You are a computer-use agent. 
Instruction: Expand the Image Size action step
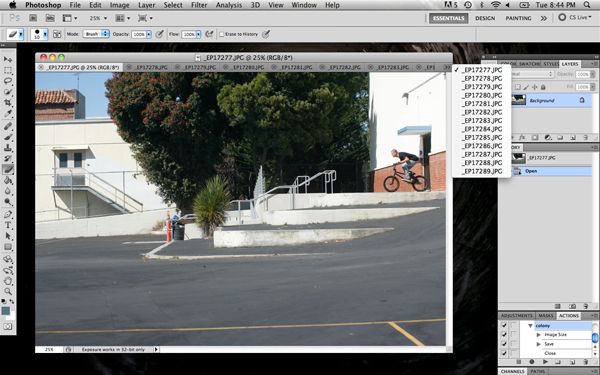(539, 334)
